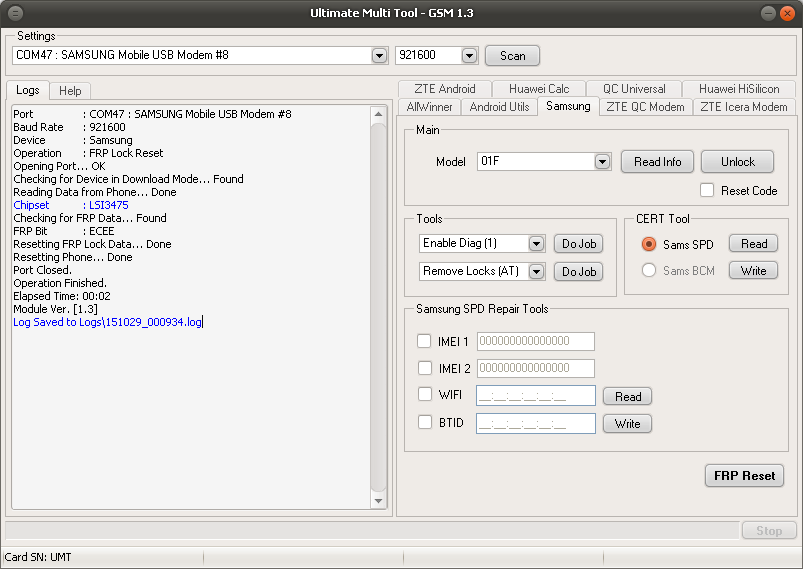The width and height of the screenshot is (803, 569).
Task: Select the Samsung tab
Action: point(568,106)
